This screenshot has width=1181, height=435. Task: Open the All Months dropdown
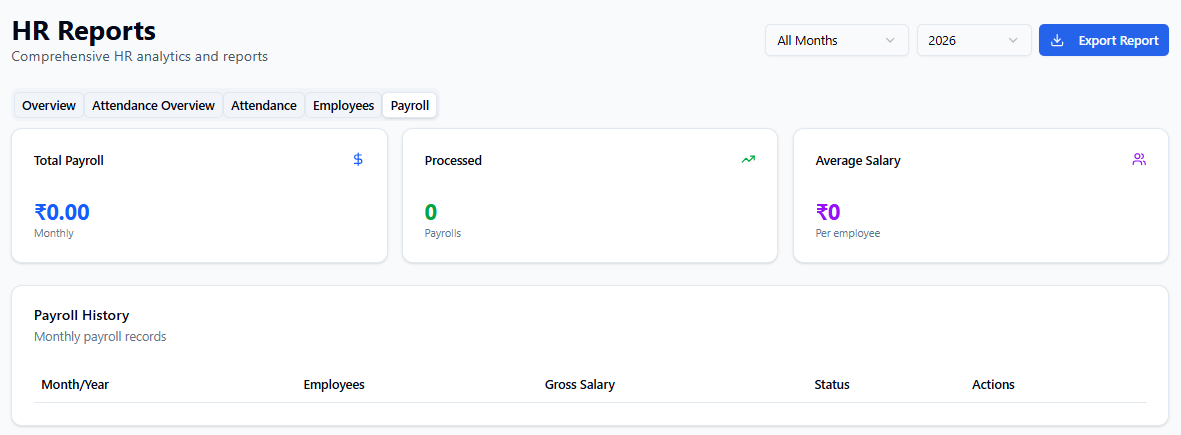pos(836,41)
